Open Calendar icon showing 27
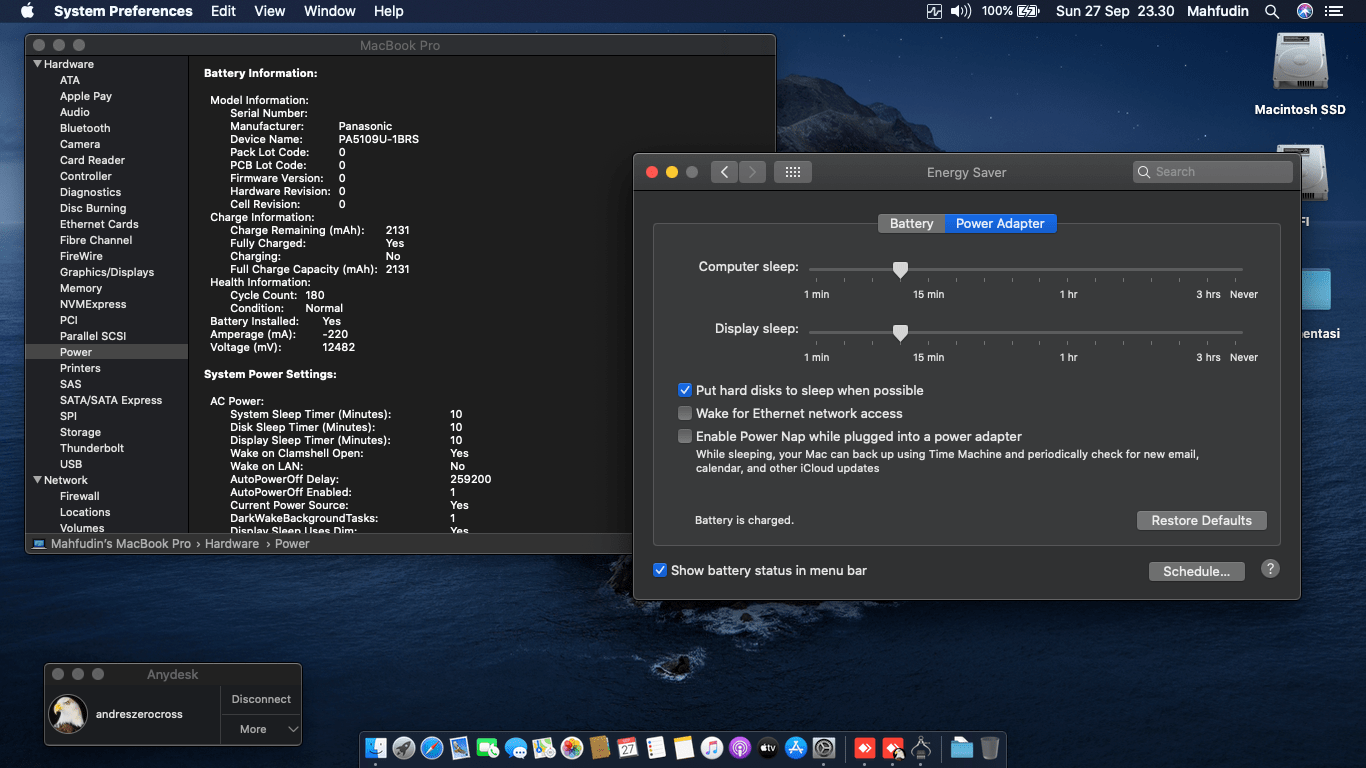 (628, 748)
